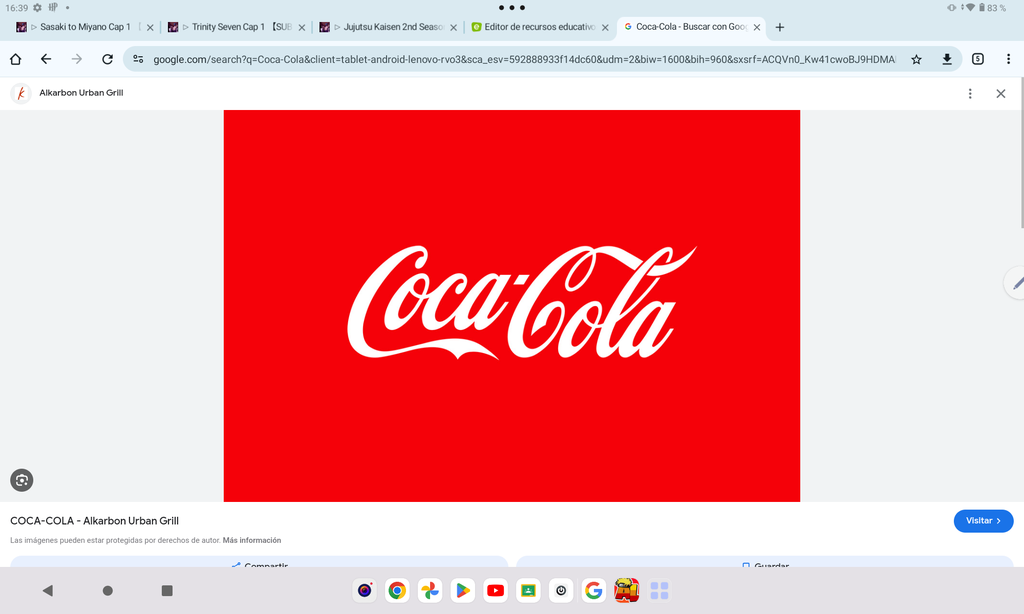Screen dimensions: 1024x614
Task: Open YouTube from the taskbar
Action: (496, 590)
